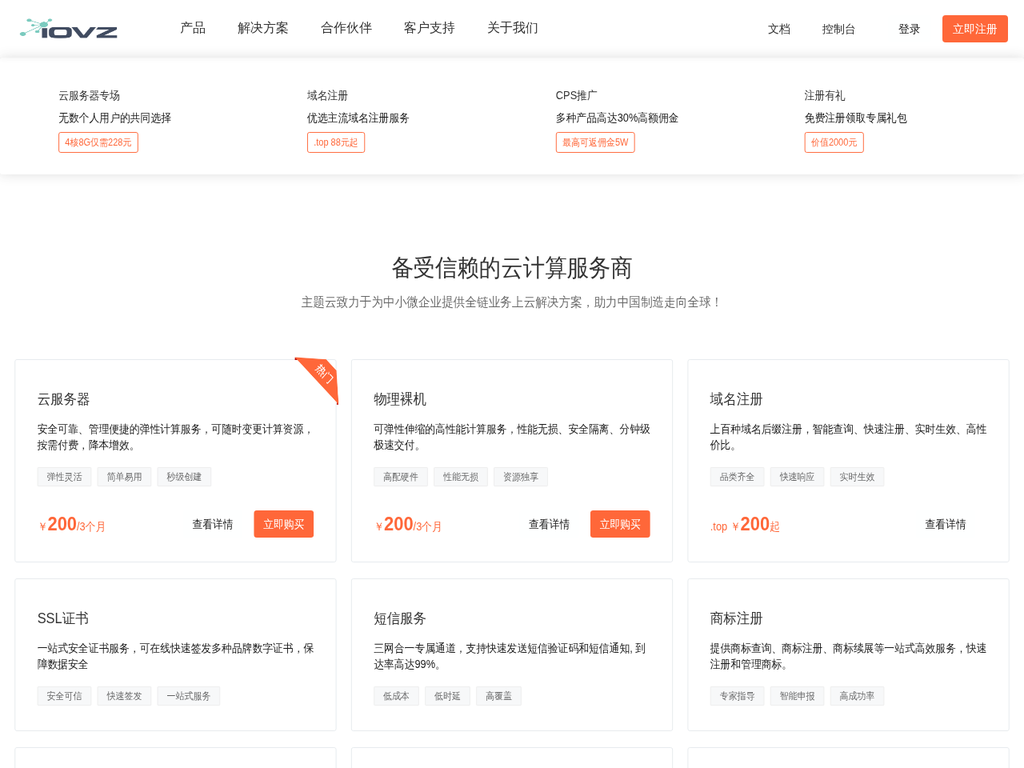Select the 一站式服务 tag

pyautogui.click(x=189, y=696)
